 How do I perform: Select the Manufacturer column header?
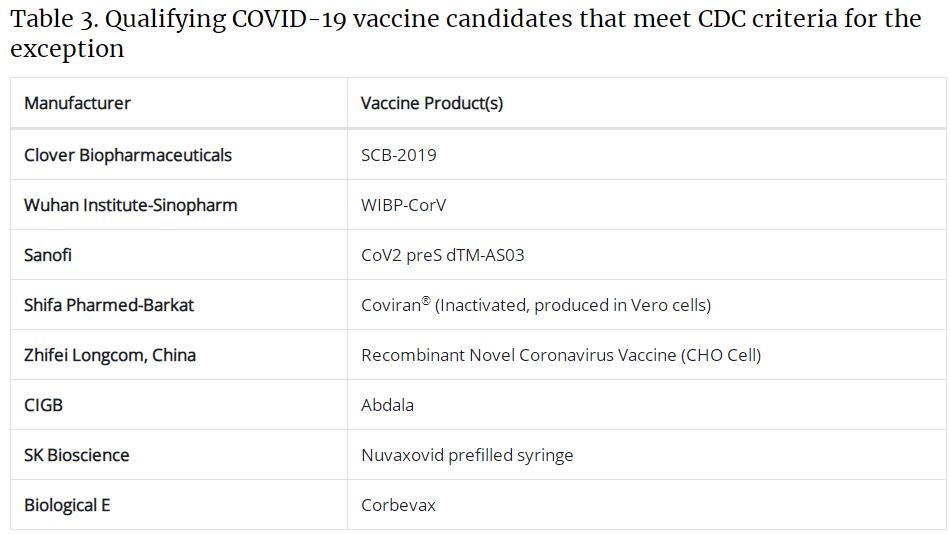(77, 103)
